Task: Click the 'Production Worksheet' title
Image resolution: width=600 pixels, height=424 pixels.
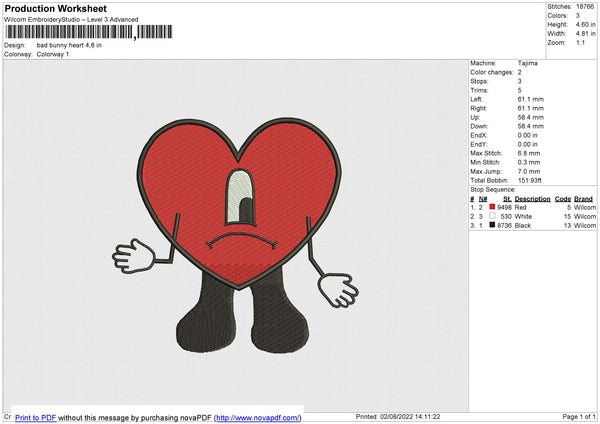Action: tap(55, 8)
